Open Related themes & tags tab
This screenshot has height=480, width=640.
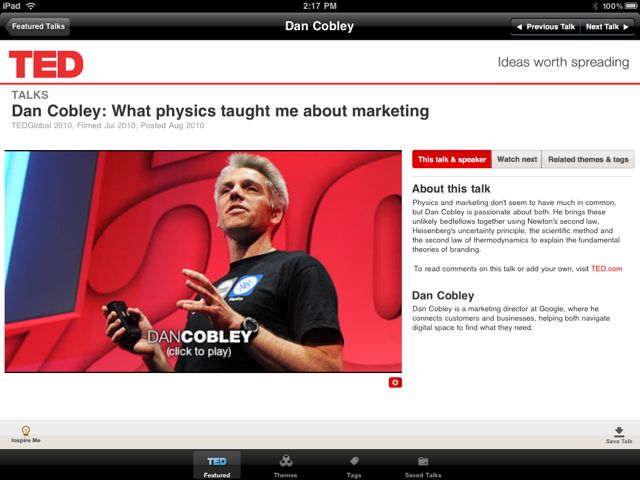(x=588, y=159)
